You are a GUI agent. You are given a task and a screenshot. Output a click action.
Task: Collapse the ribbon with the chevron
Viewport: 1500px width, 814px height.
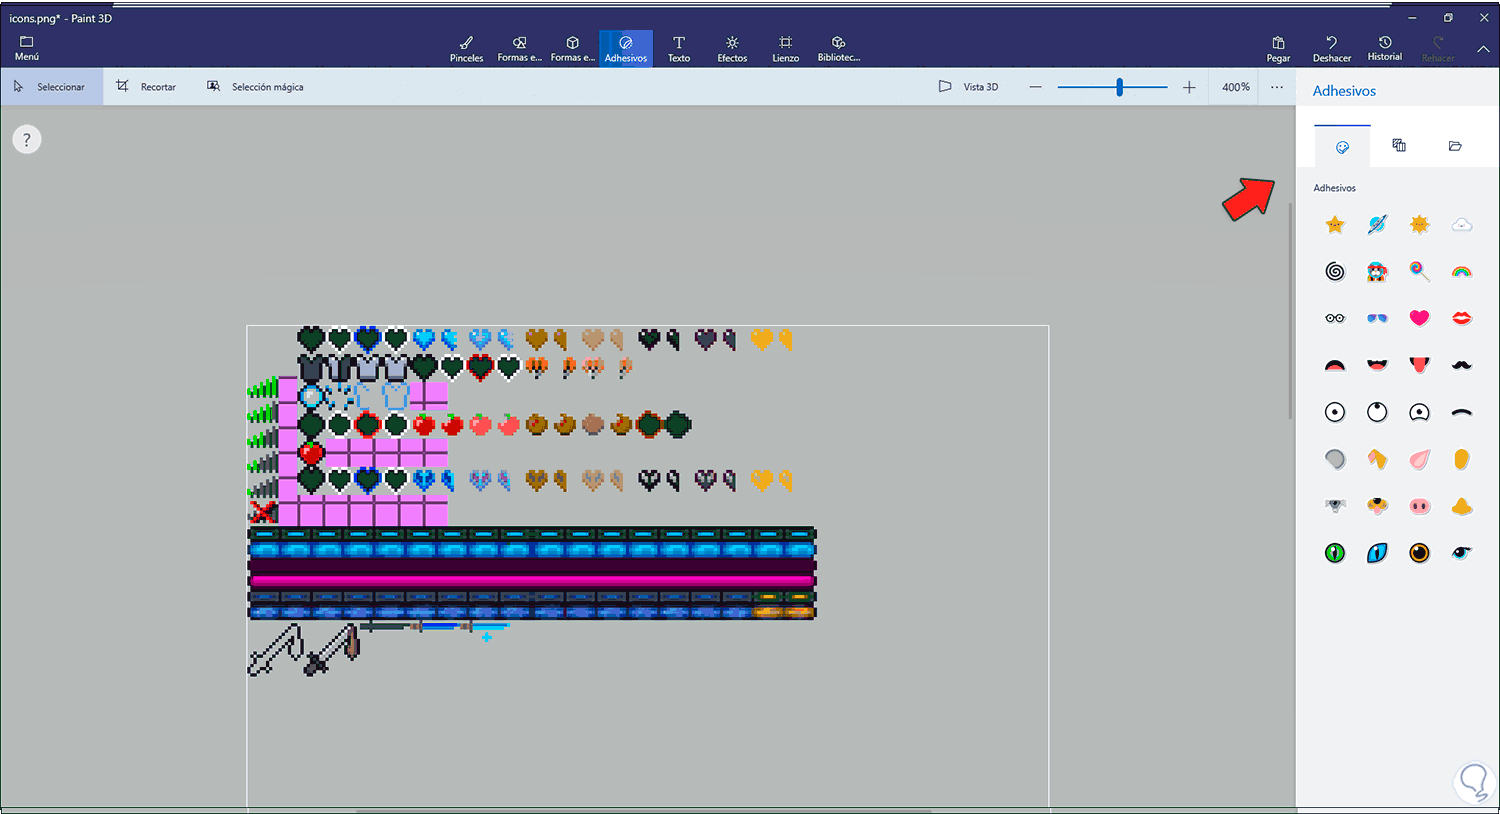point(1483,49)
